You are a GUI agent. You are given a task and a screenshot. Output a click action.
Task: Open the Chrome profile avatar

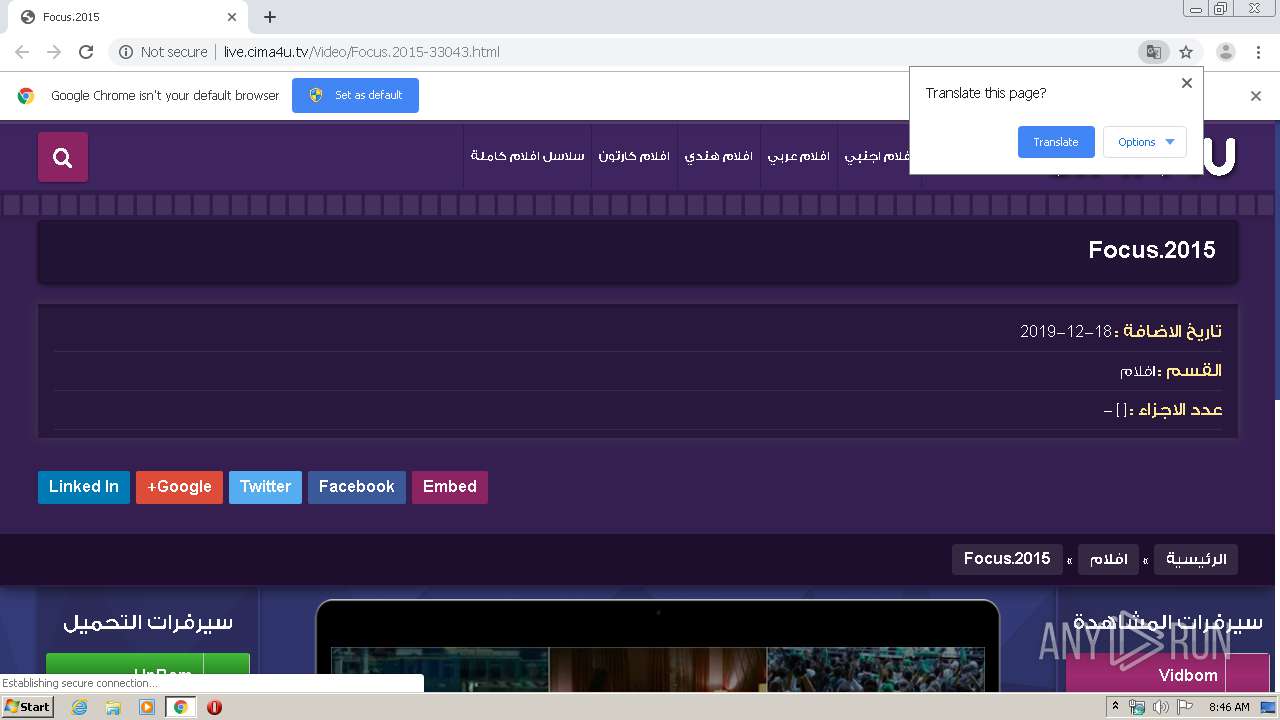pos(1226,52)
